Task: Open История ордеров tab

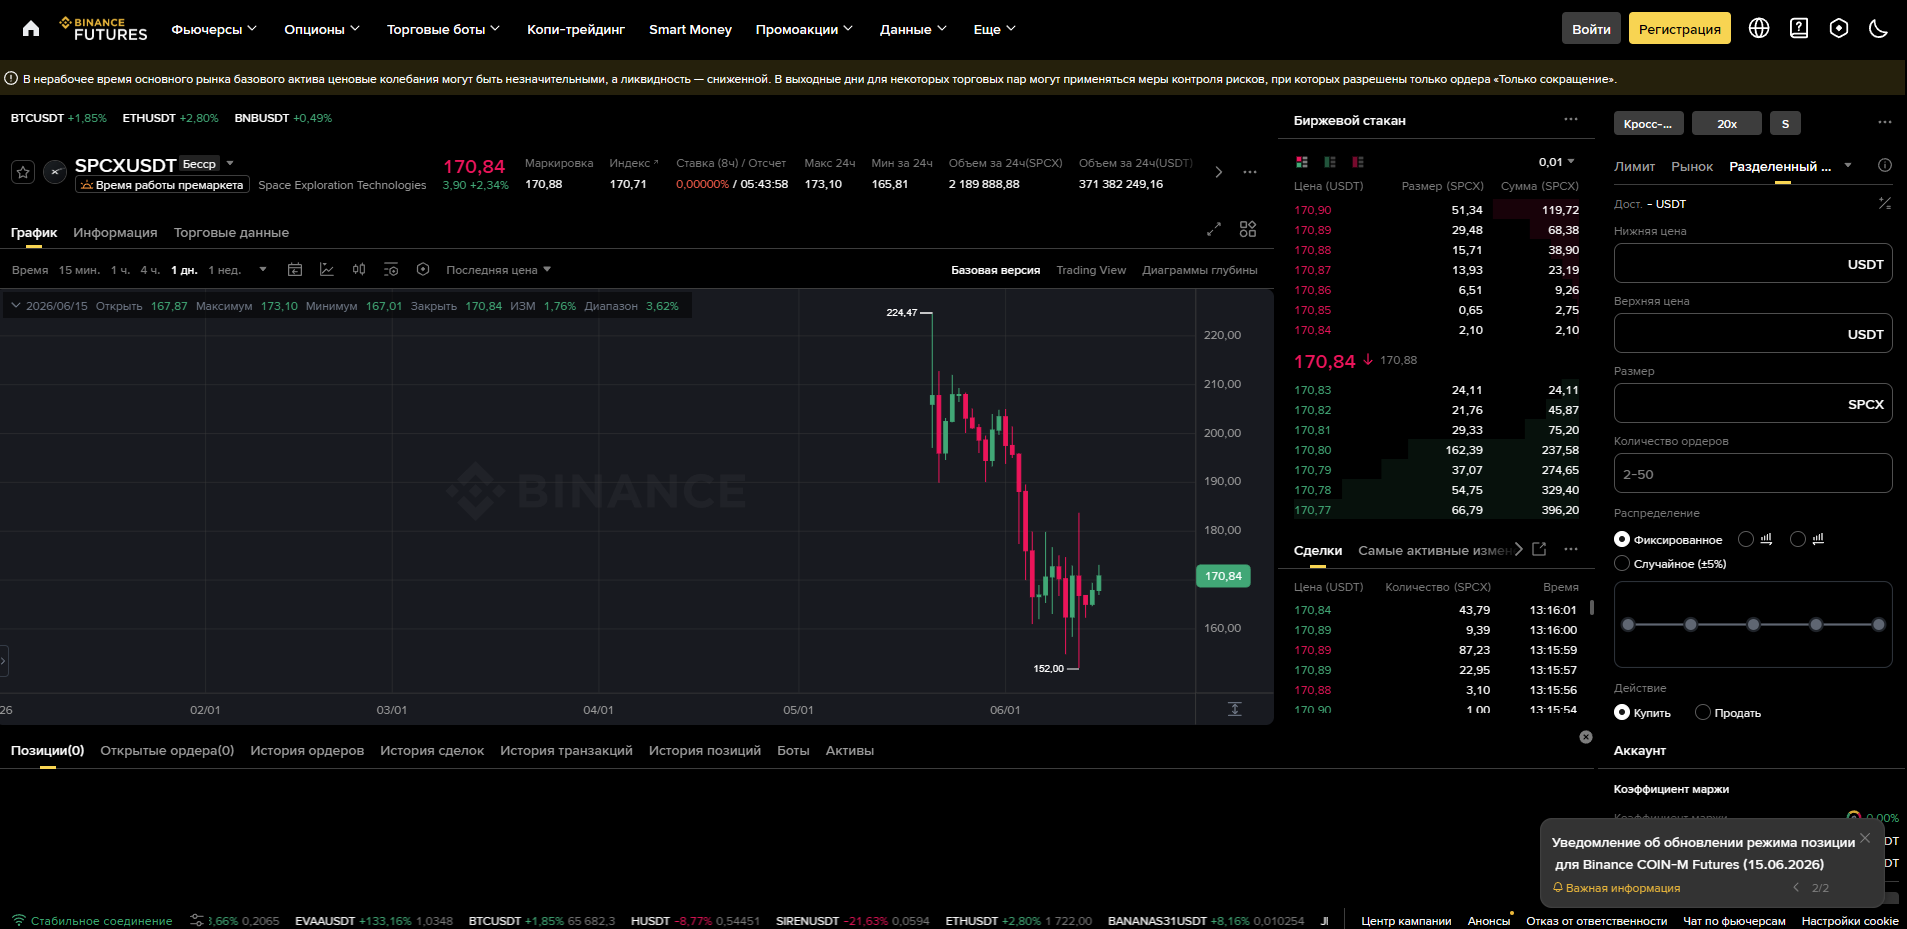Action: (307, 750)
